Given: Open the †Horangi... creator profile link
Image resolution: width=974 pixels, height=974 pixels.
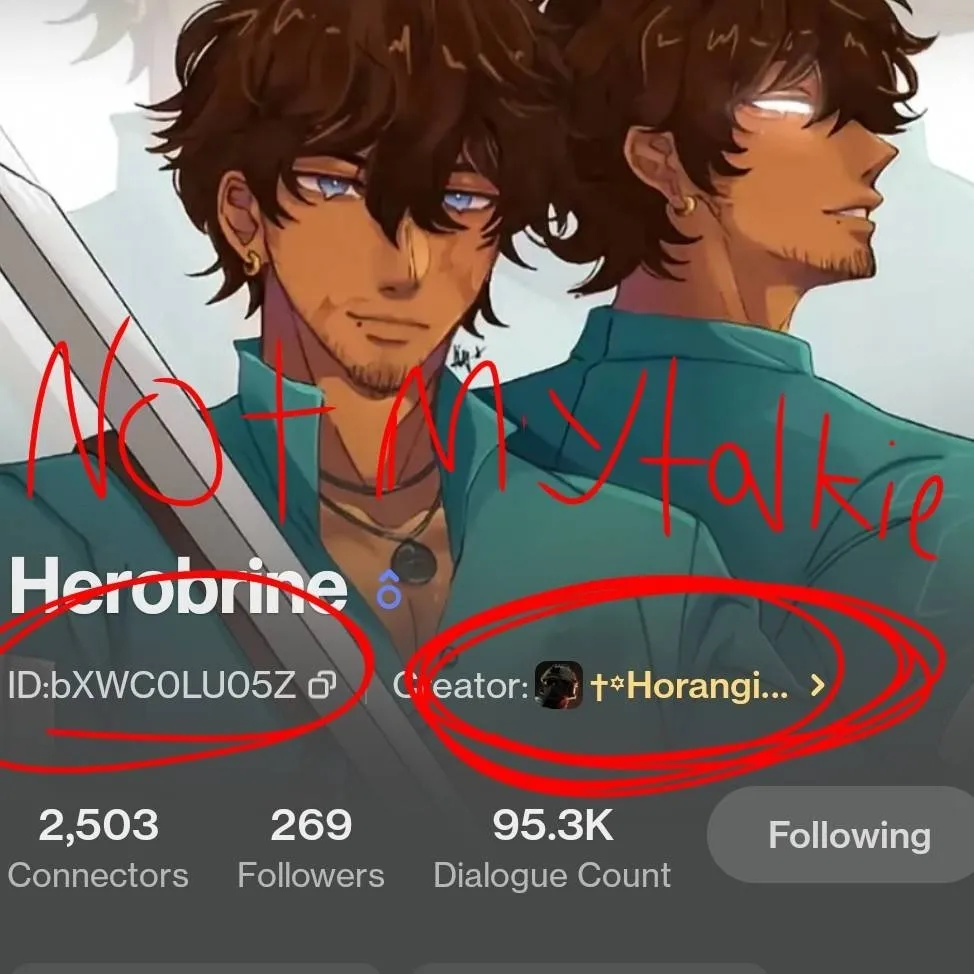Looking at the screenshot, I should (x=689, y=685).
